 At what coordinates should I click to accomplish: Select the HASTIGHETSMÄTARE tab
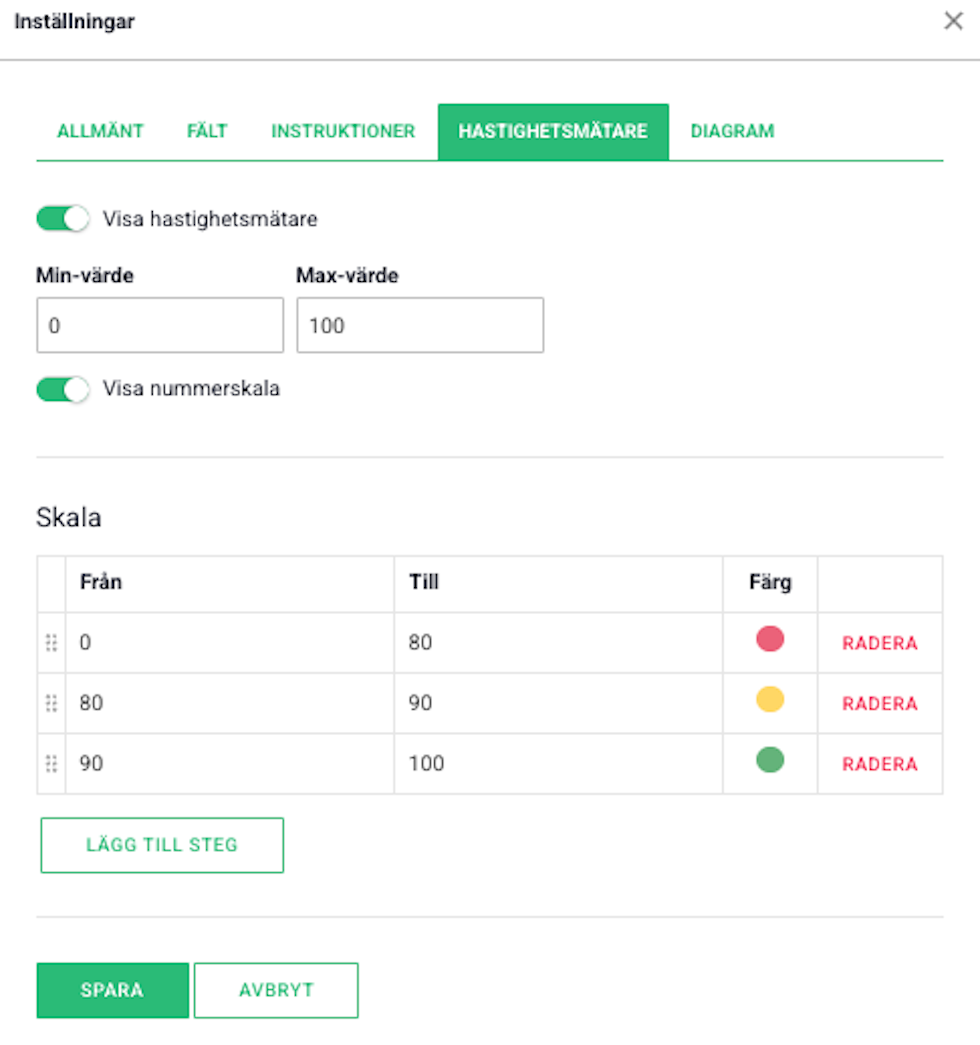pos(553,131)
